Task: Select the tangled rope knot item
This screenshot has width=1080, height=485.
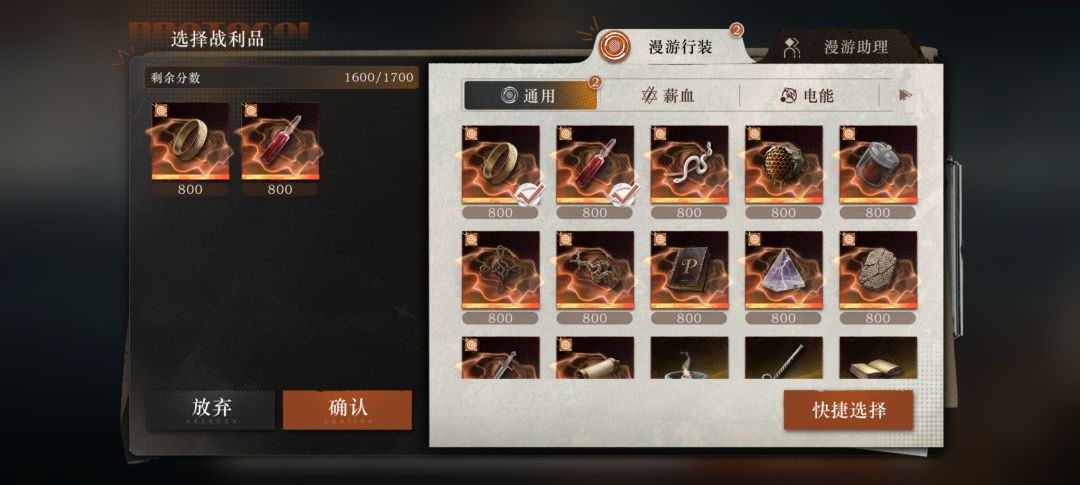Action: coord(500,270)
